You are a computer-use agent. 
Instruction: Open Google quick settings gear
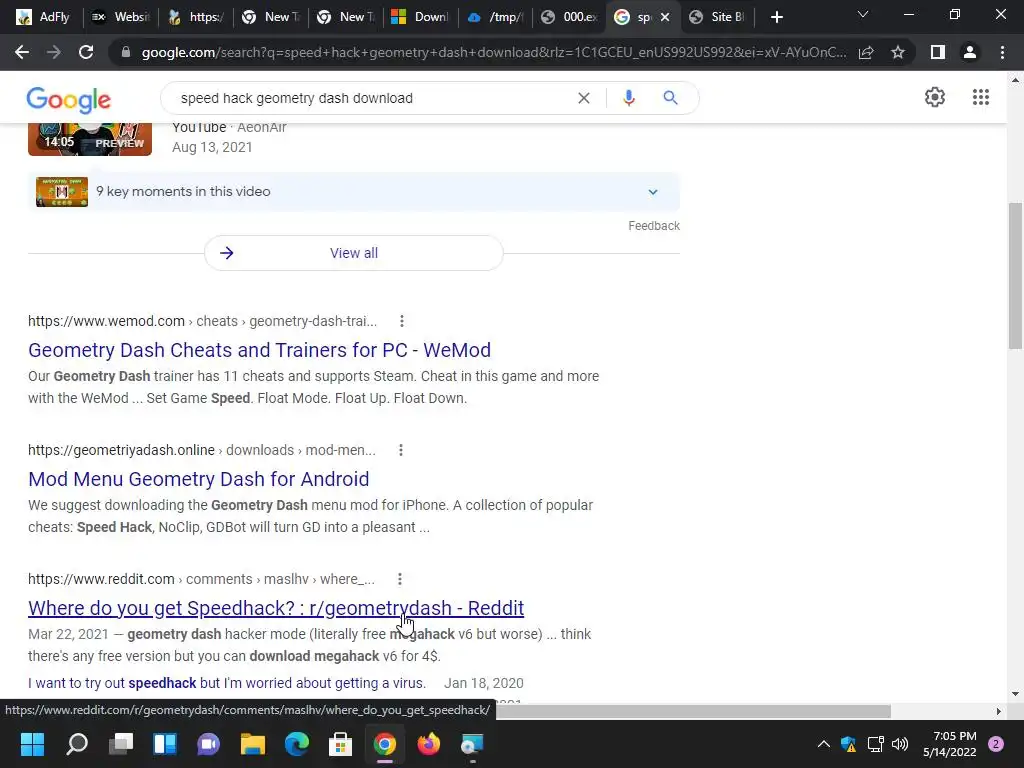click(935, 97)
